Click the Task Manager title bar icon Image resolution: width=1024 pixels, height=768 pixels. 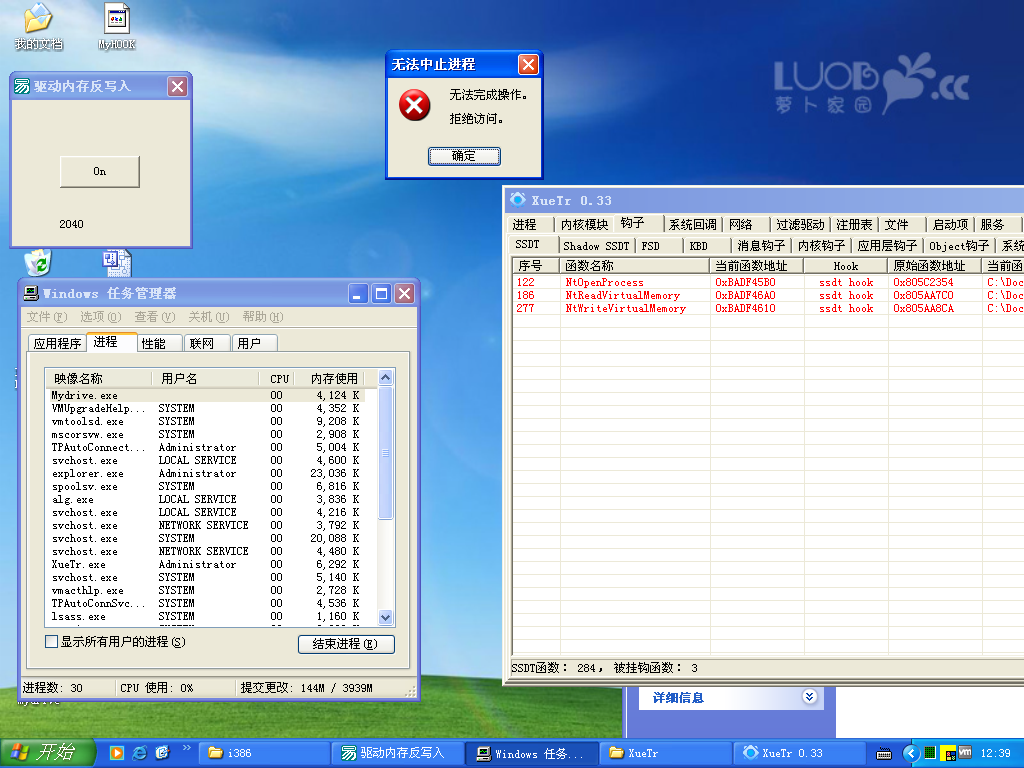(31, 293)
